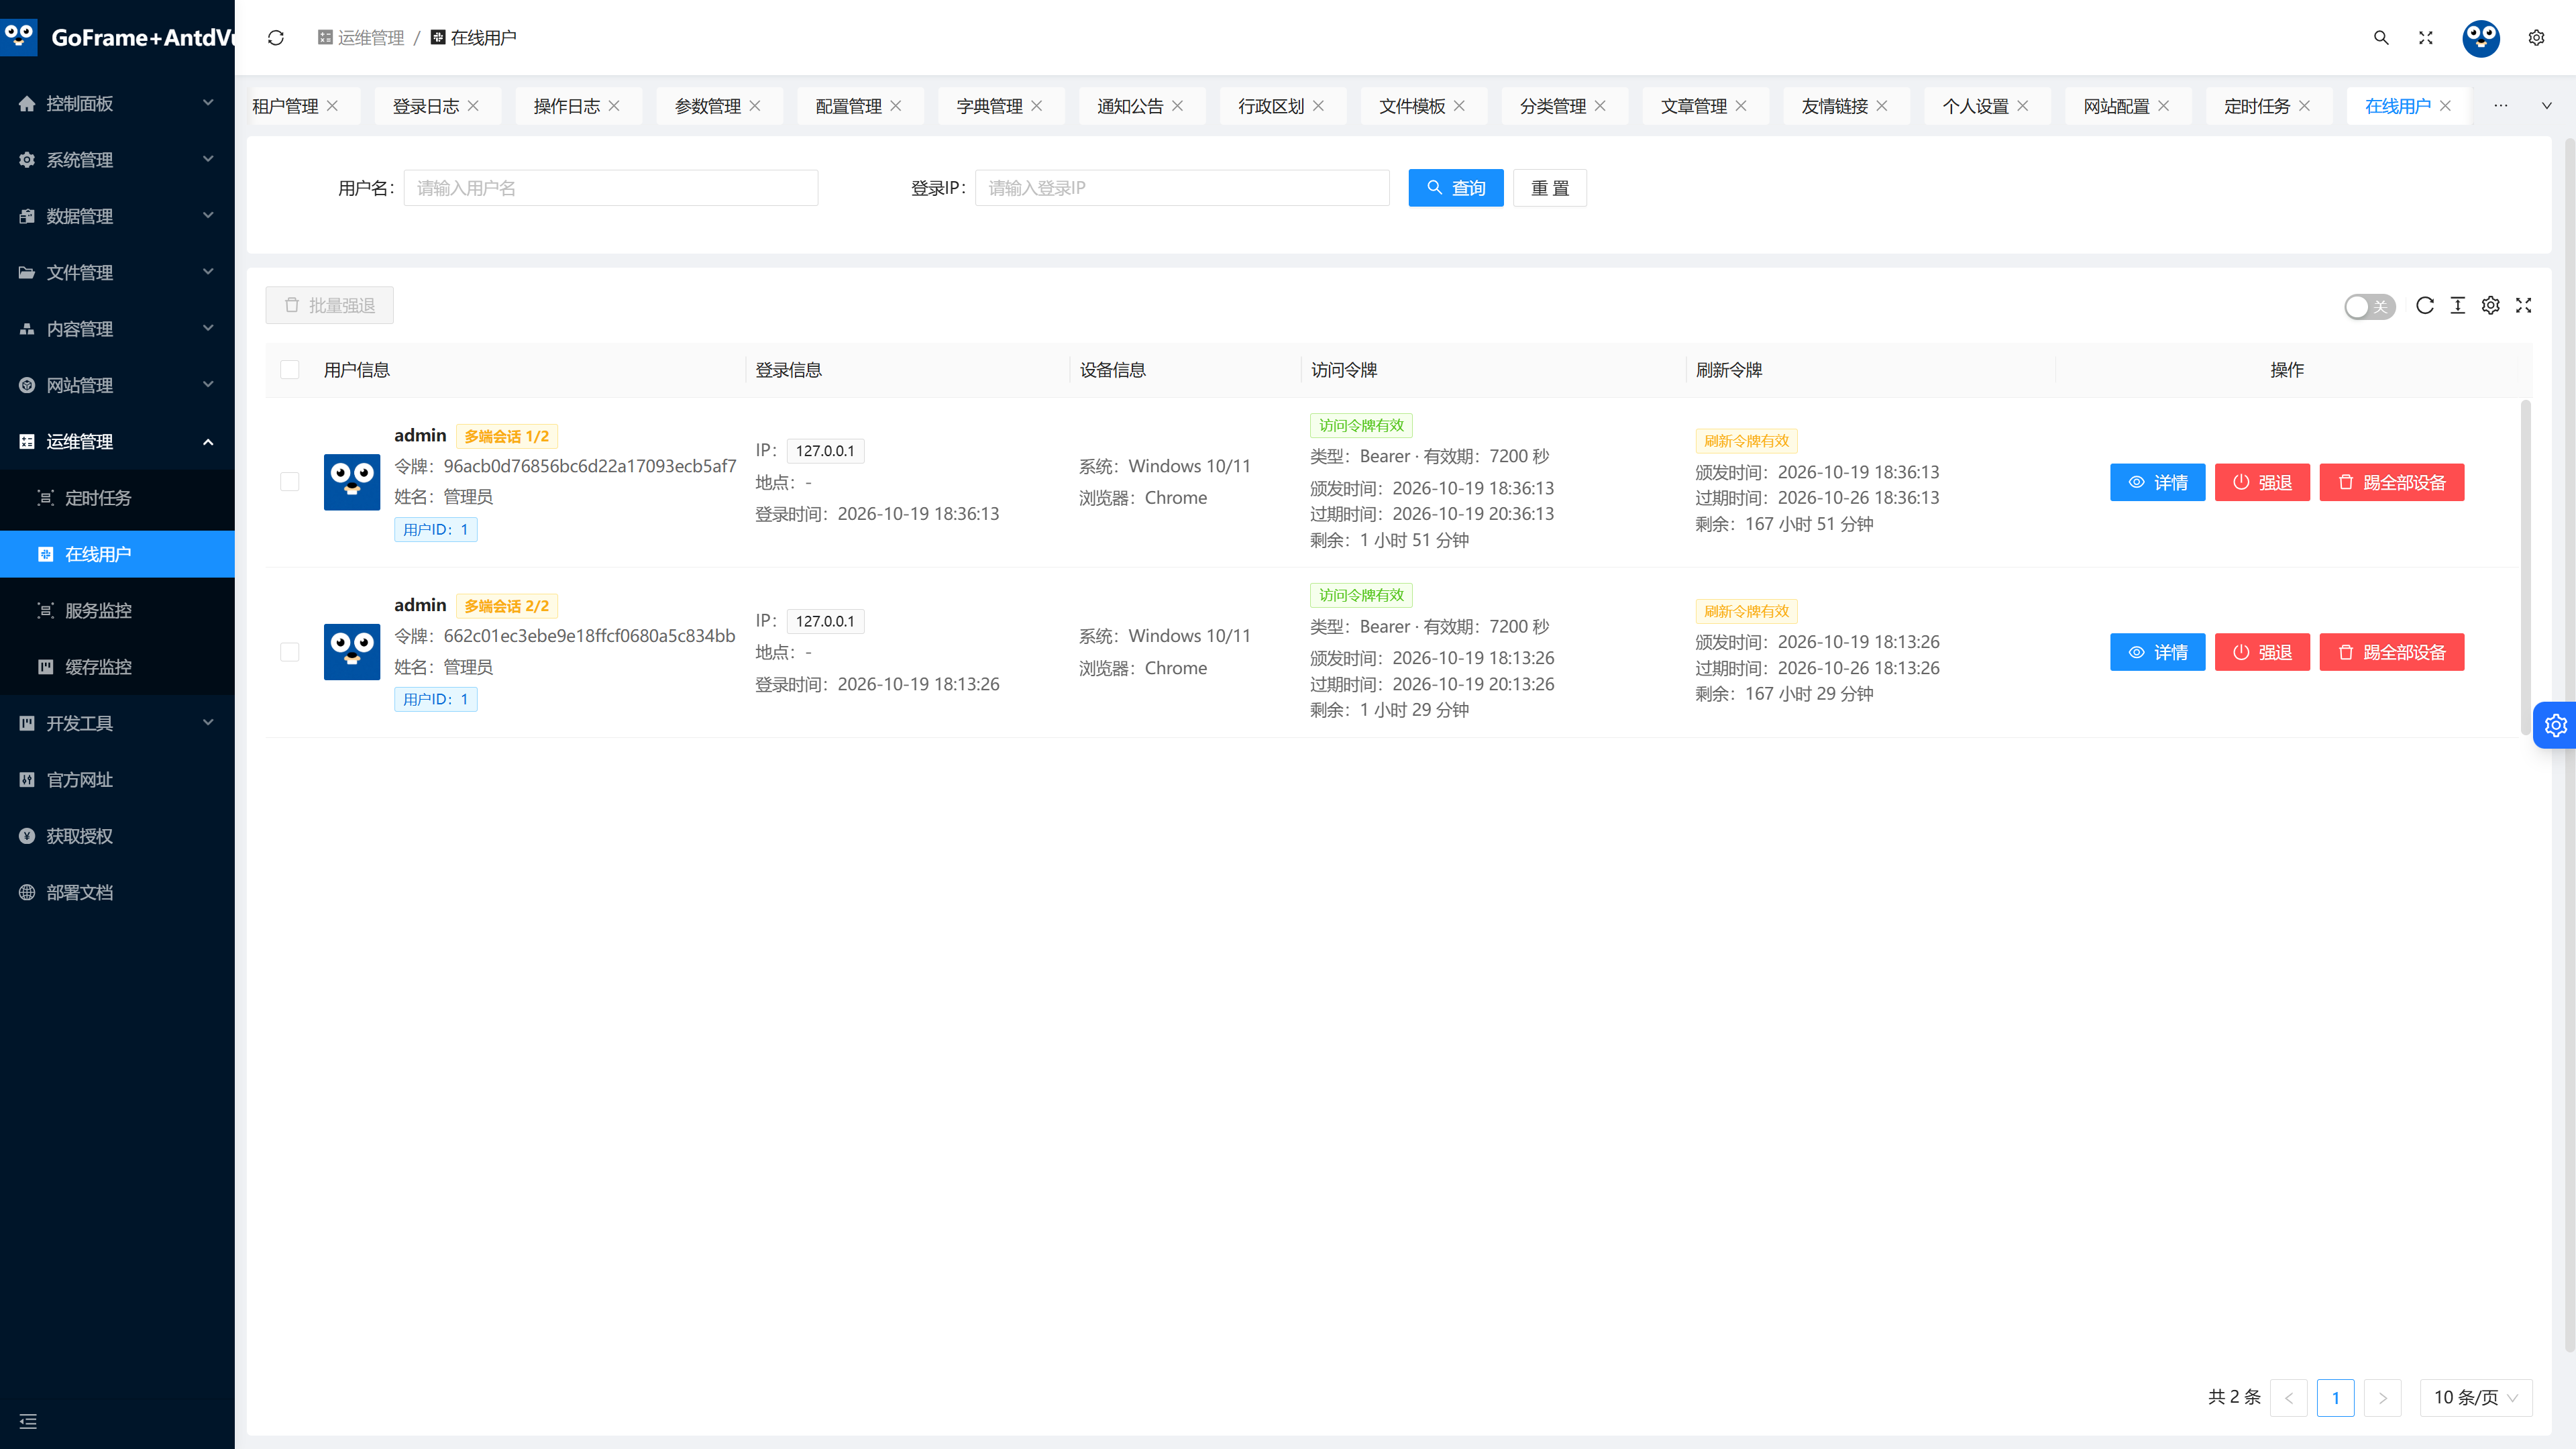This screenshot has height=1449, width=2576.
Task: Select all rows with header checkbox
Action: [290, 370]
